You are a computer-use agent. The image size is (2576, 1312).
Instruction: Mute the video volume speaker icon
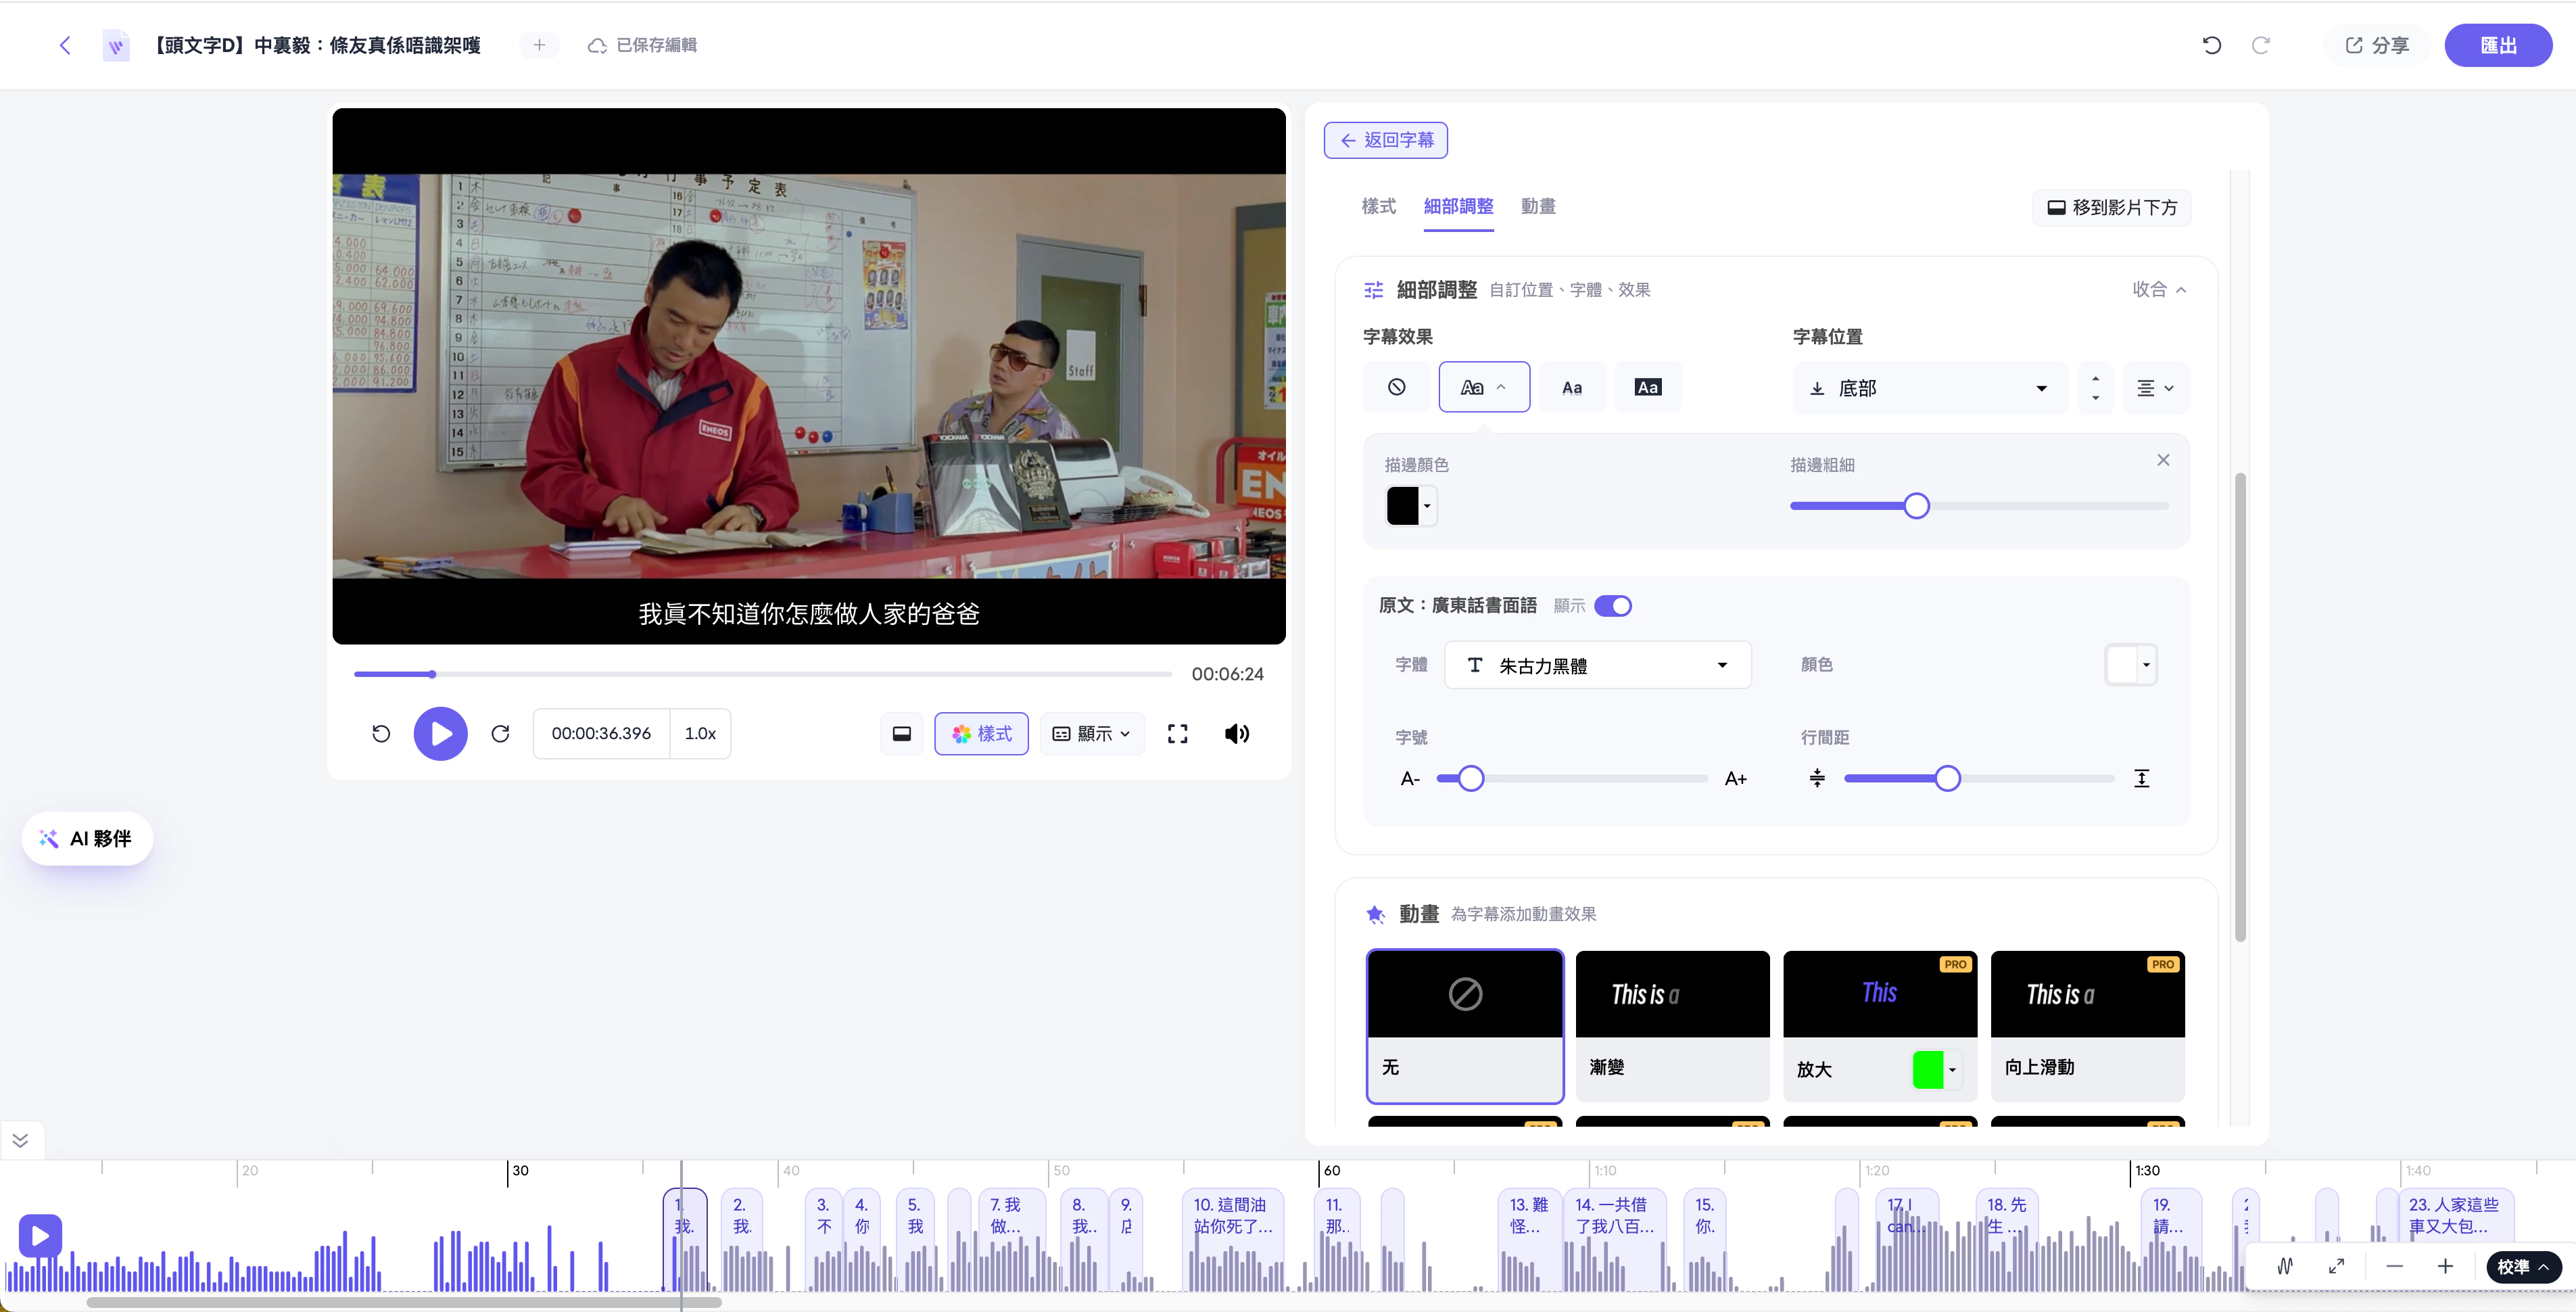point(1236,733)
